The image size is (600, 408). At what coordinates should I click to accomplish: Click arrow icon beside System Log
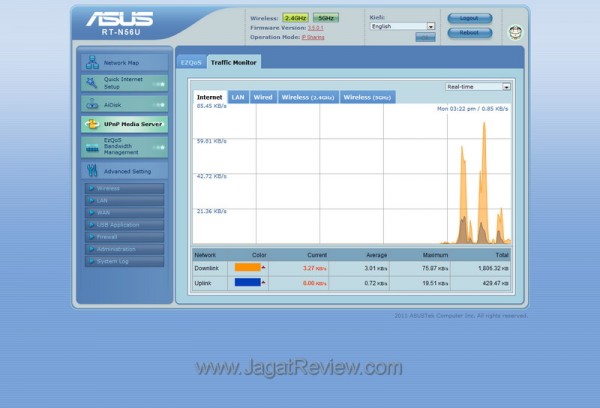click(91, 261)
